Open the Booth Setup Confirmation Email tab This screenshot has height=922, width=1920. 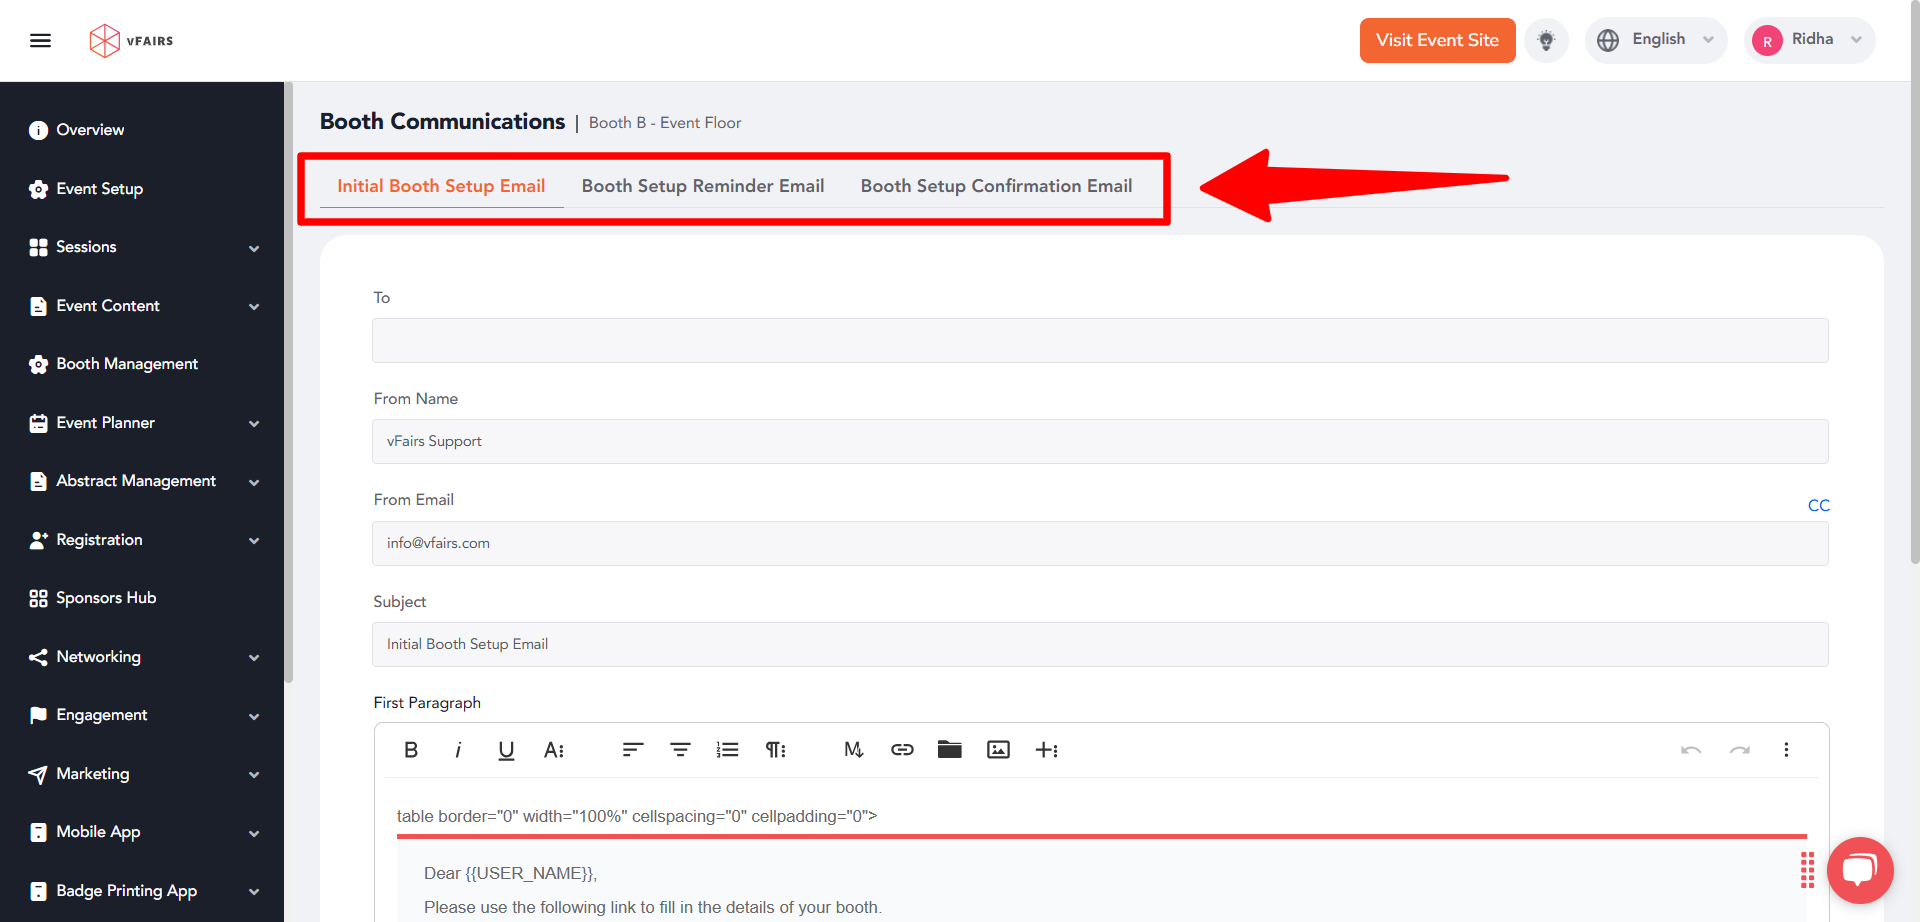coord(996,185)
